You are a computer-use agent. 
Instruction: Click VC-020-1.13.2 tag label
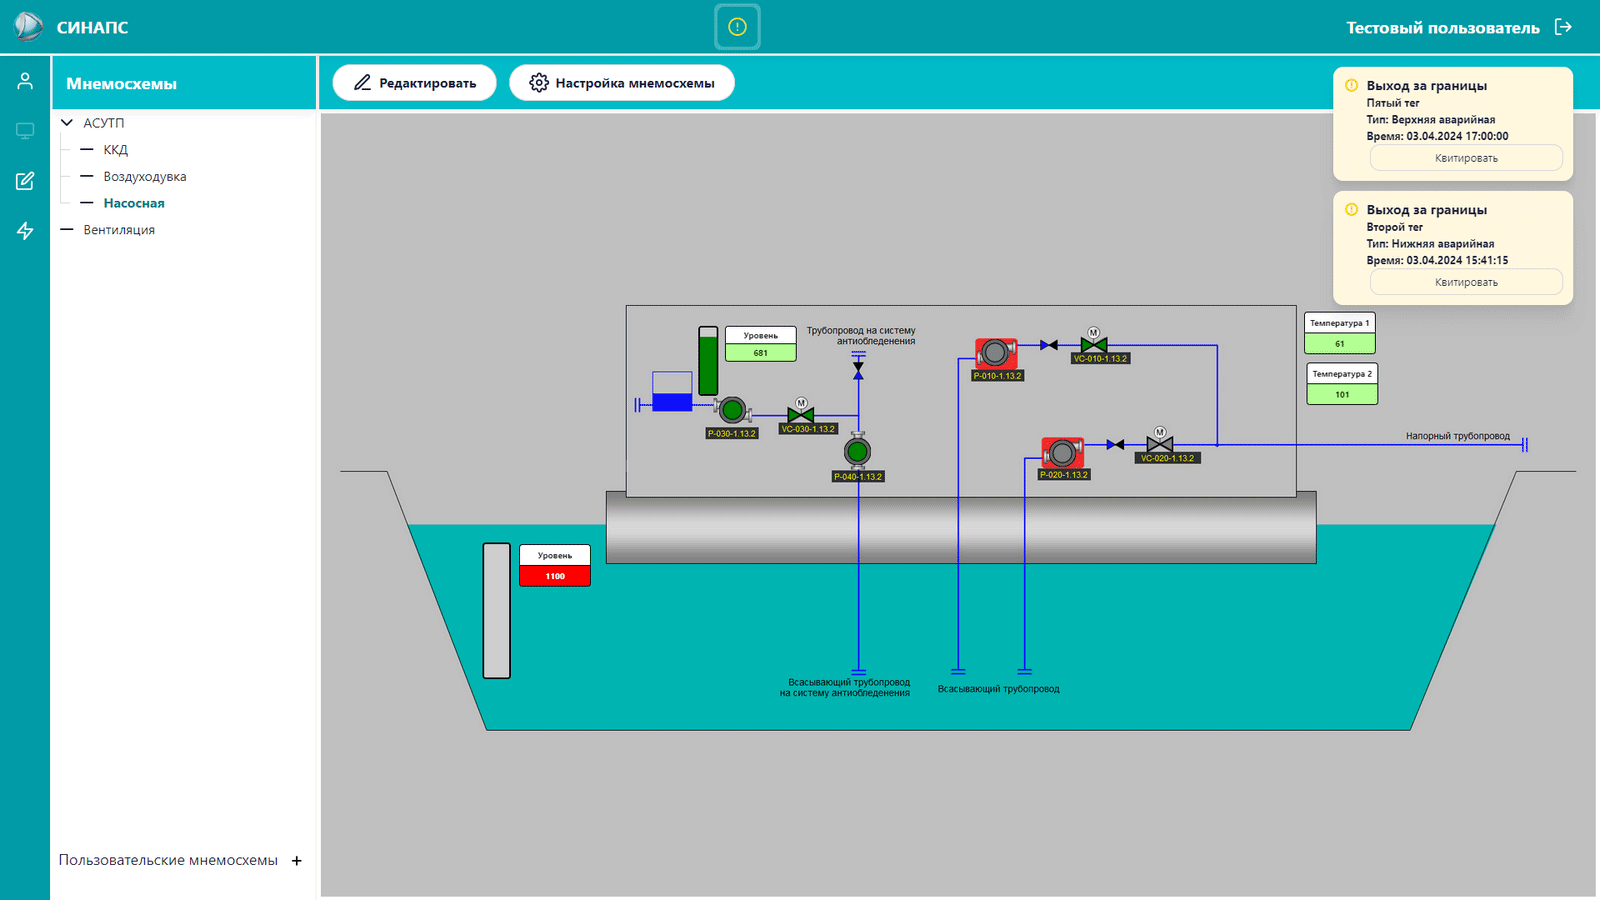tap(1168, 458)
